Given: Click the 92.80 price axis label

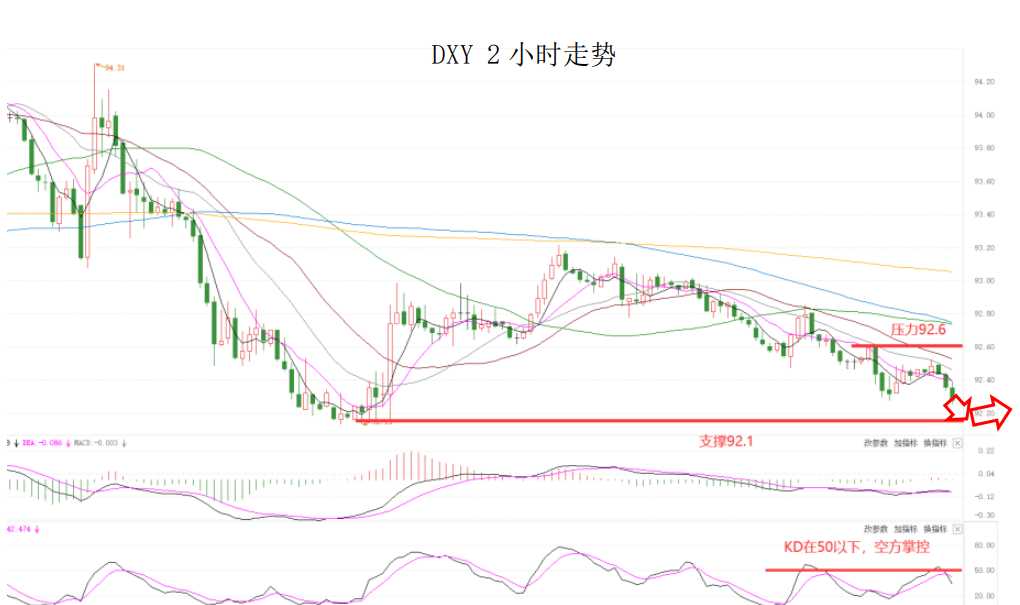Looking at the screenshot, I should coord(984,314).
